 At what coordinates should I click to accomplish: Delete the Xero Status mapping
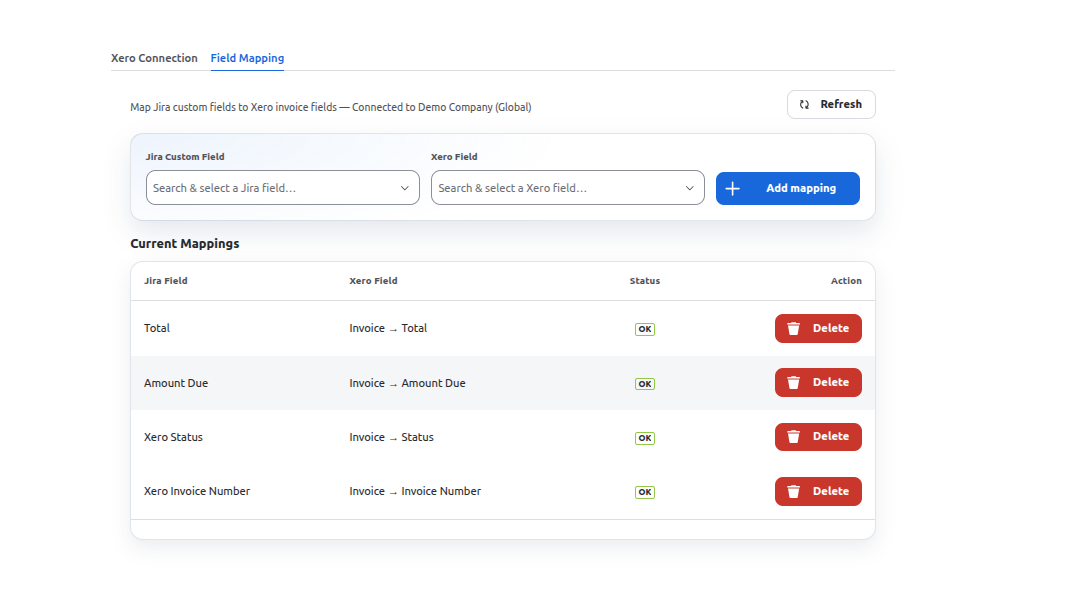(818, 437)
